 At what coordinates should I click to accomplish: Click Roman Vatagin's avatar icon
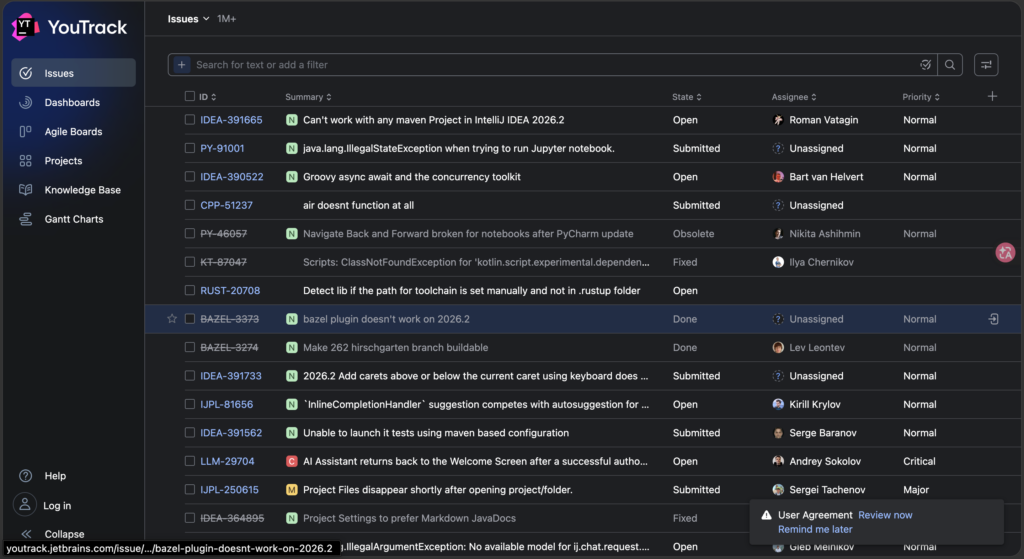click(778, 120)
